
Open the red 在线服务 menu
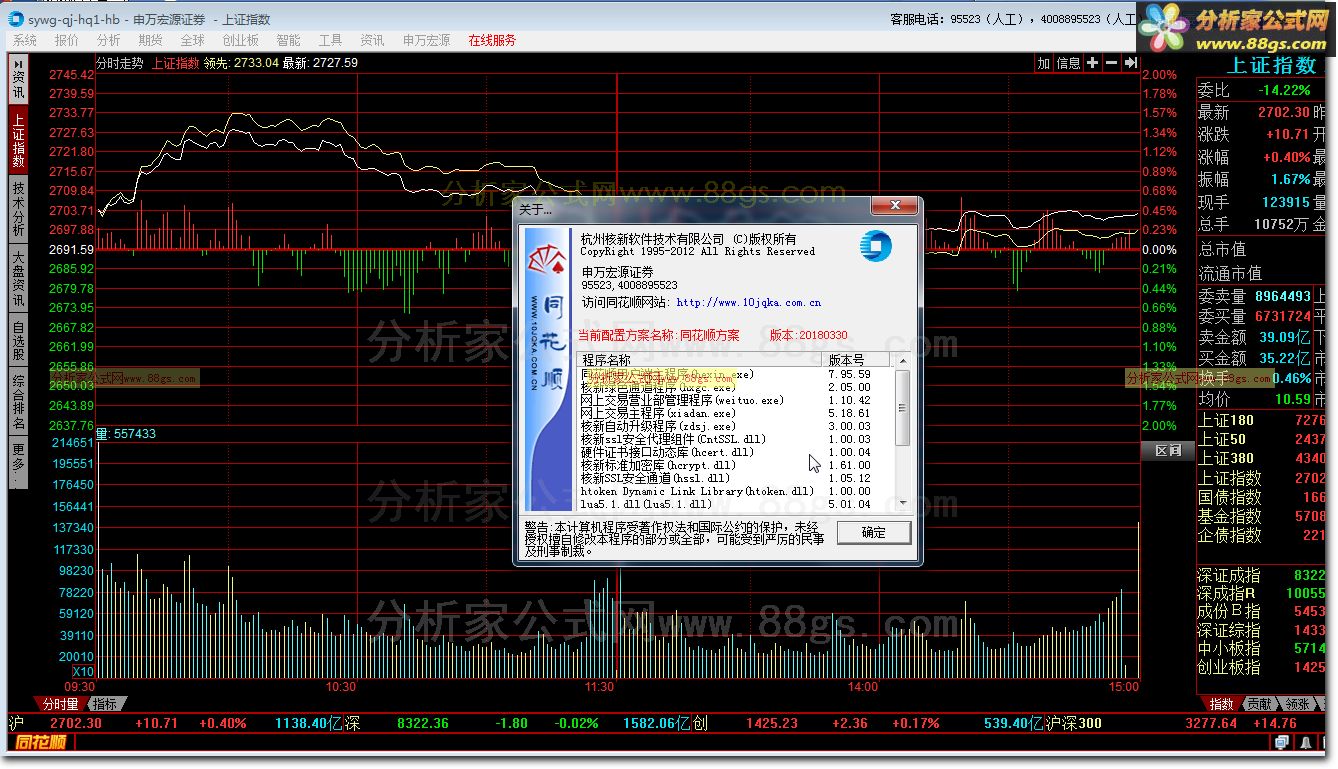click(x=493, y=40)
